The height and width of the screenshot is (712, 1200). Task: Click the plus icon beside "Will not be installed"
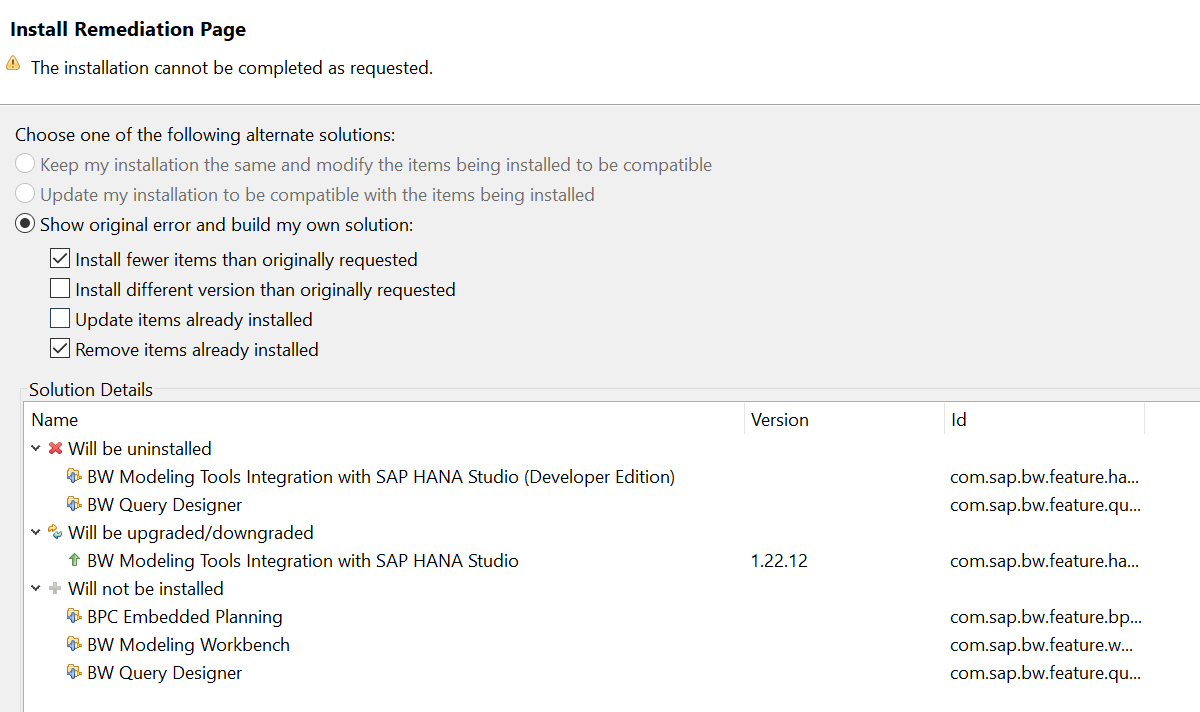55,588
